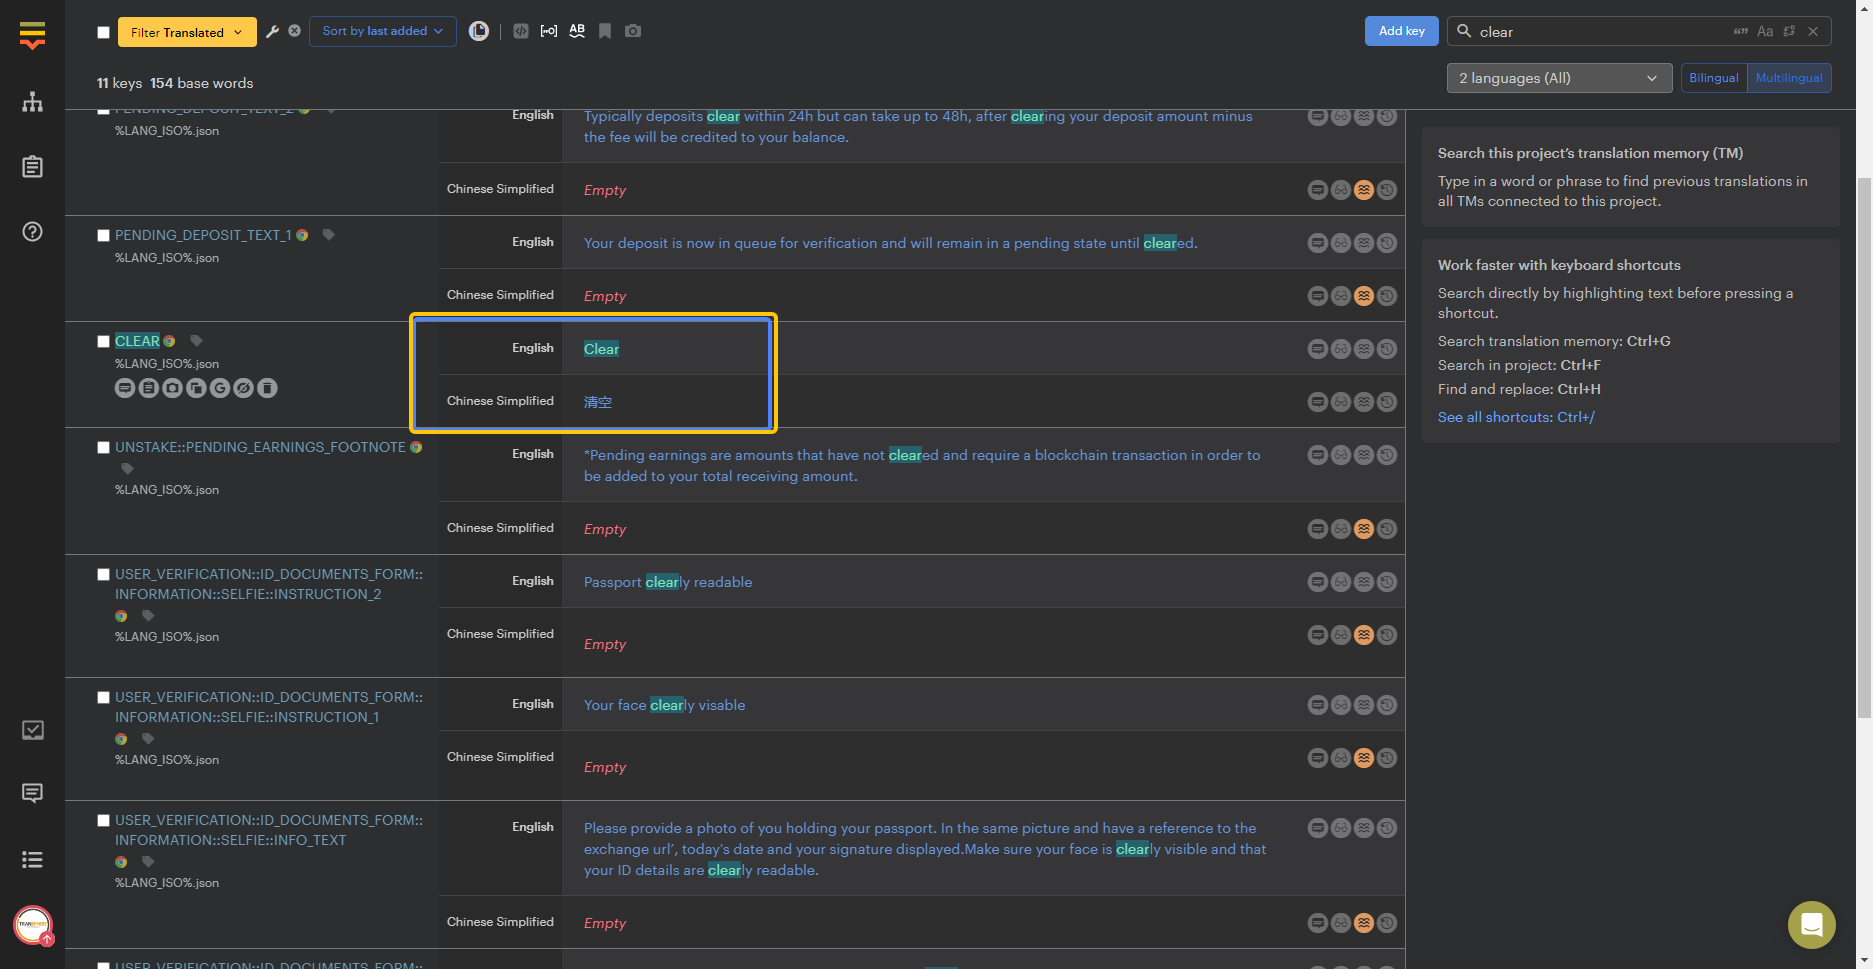Open the Filter Translated dropdown
This screenshot has height=969, width=1873.
[x=186, y=31]
